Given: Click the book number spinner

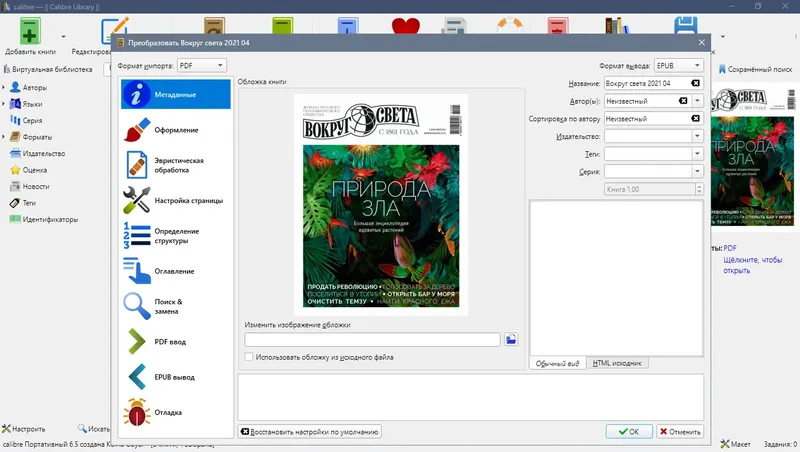Looking at the screenshot, I should (x=654, y=189).
